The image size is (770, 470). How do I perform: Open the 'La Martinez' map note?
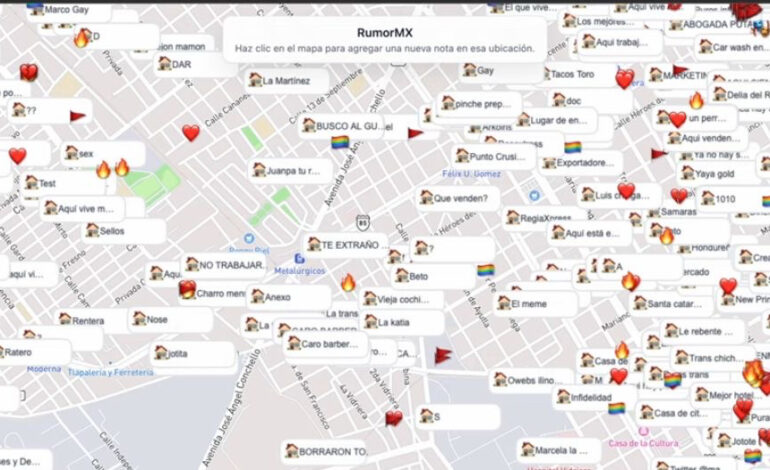[287, 81]
